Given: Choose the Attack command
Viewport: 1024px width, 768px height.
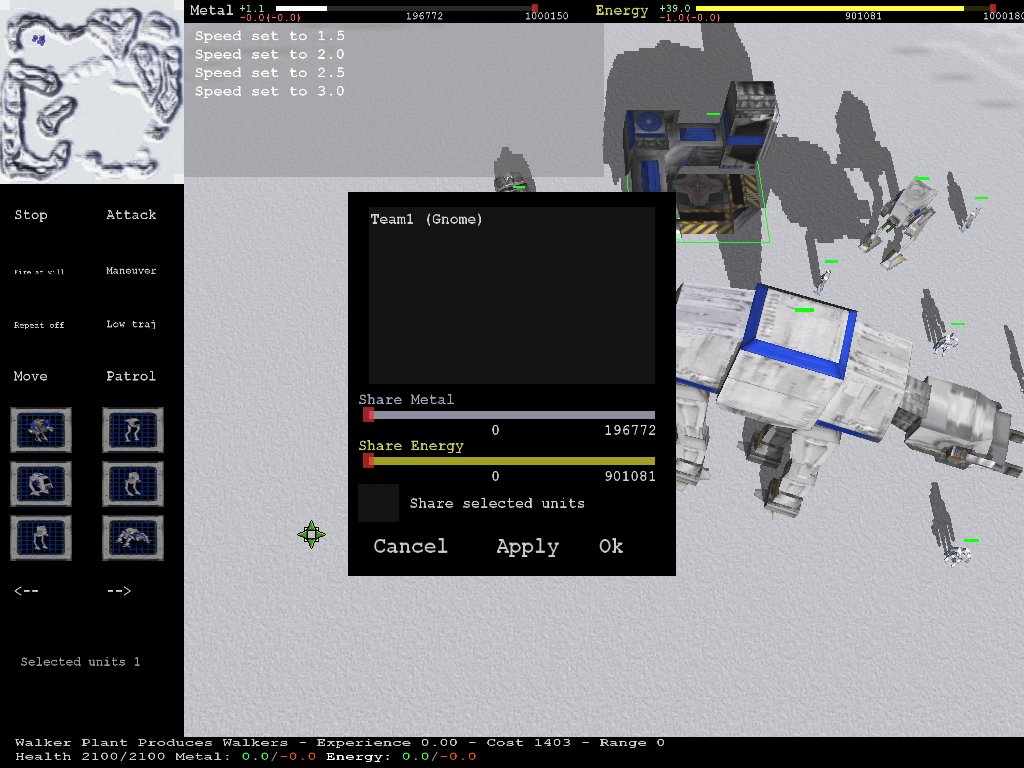Looking at the screenshot, I should pos(131,215).
